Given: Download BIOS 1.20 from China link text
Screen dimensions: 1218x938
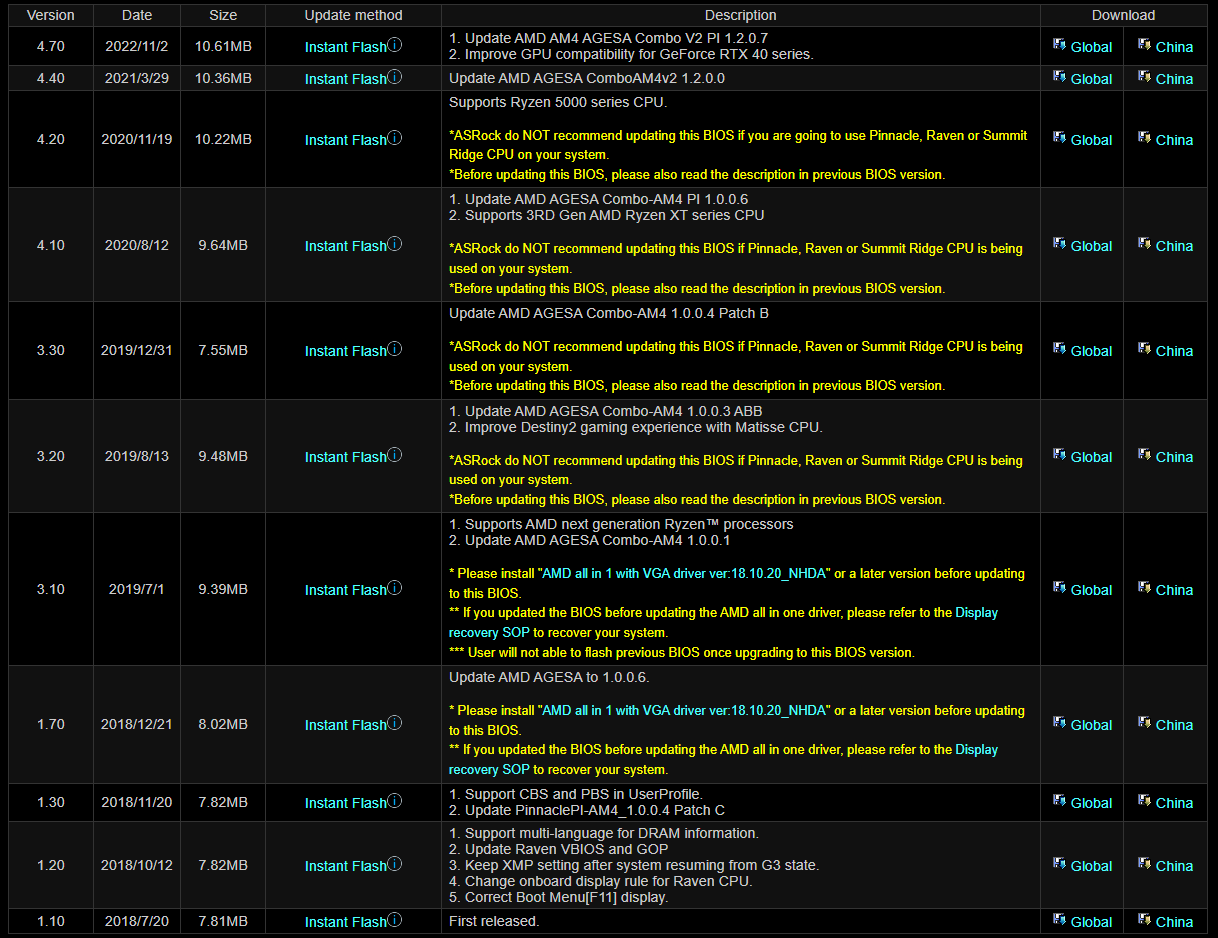Looking at the screenshot, I should pos(1174,866).
